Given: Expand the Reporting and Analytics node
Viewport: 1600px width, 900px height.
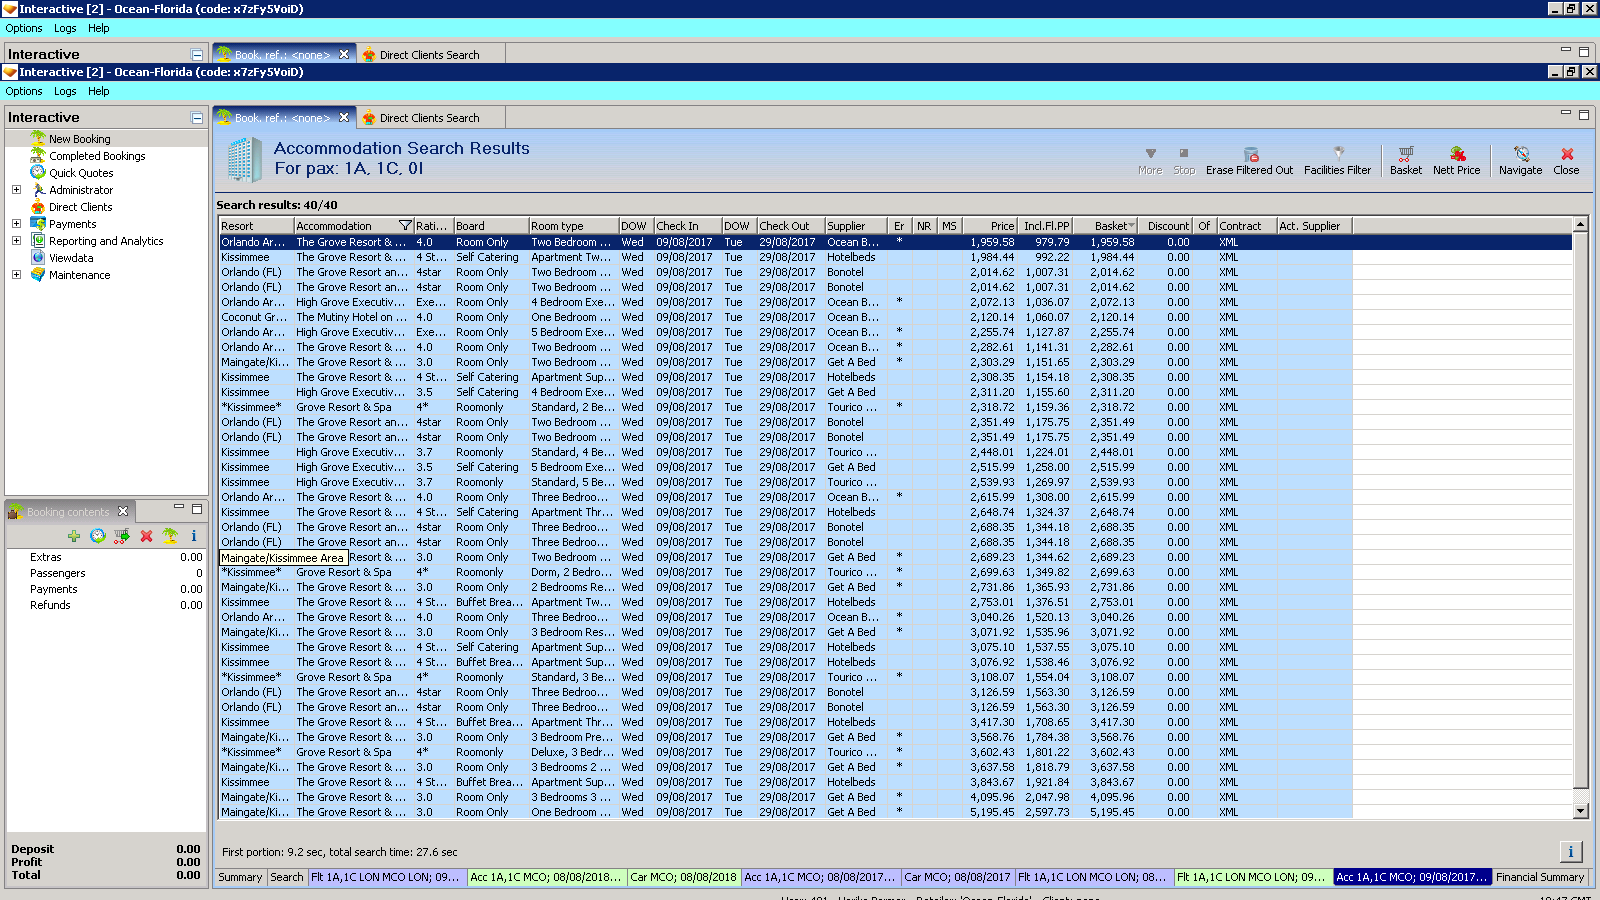Looking at the screenshot, I should click(x=16, y=241).
